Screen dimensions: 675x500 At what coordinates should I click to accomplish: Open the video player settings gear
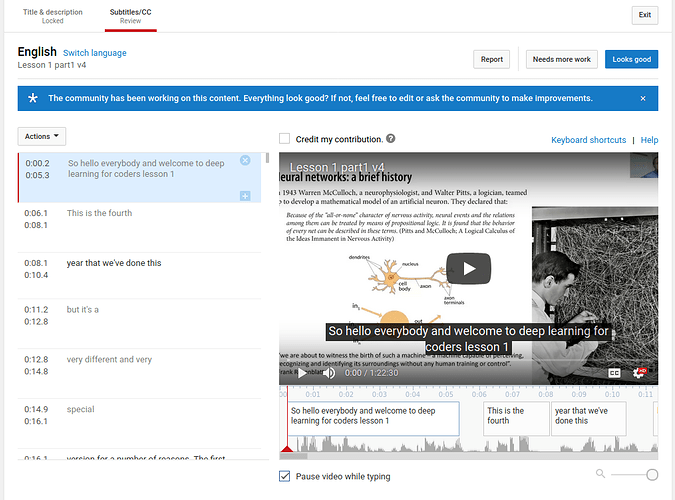point(640,373)
